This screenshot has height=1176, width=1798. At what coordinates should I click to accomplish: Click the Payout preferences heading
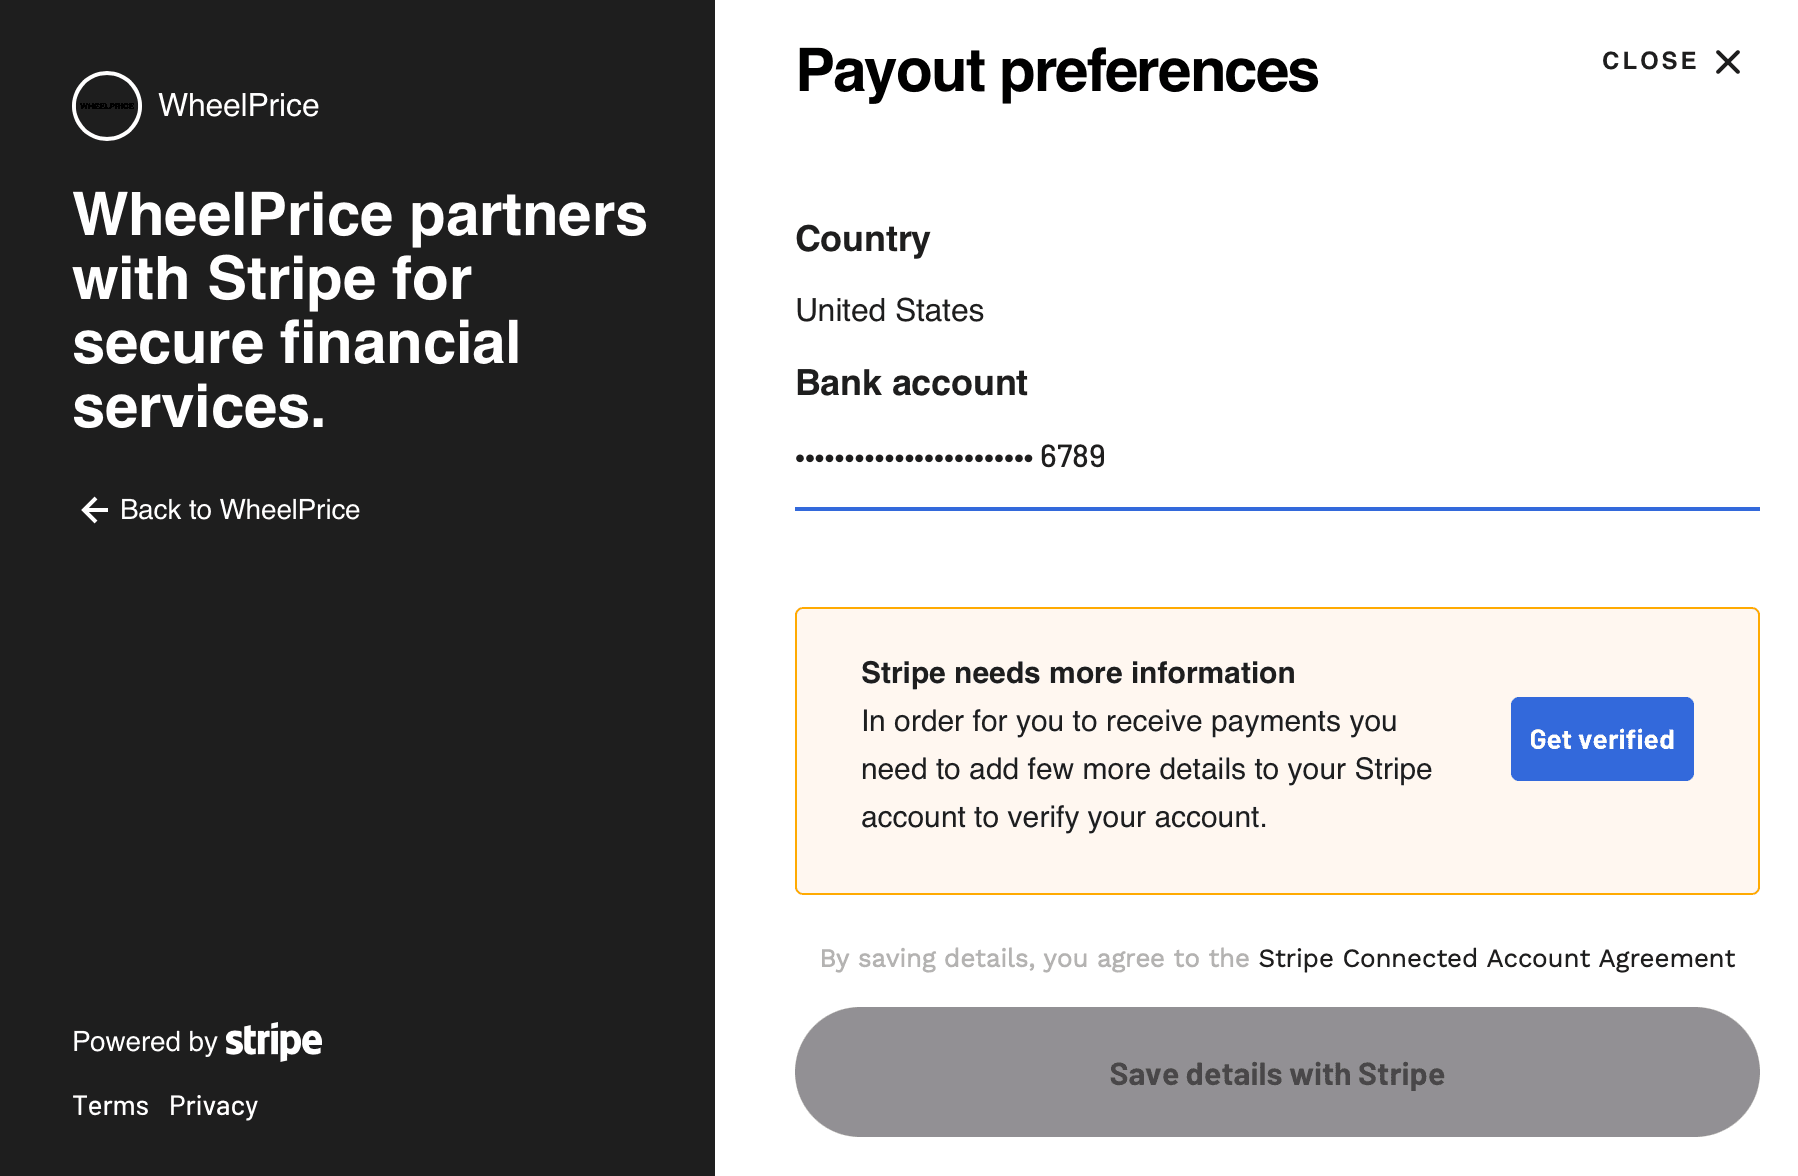(1057, 70)
